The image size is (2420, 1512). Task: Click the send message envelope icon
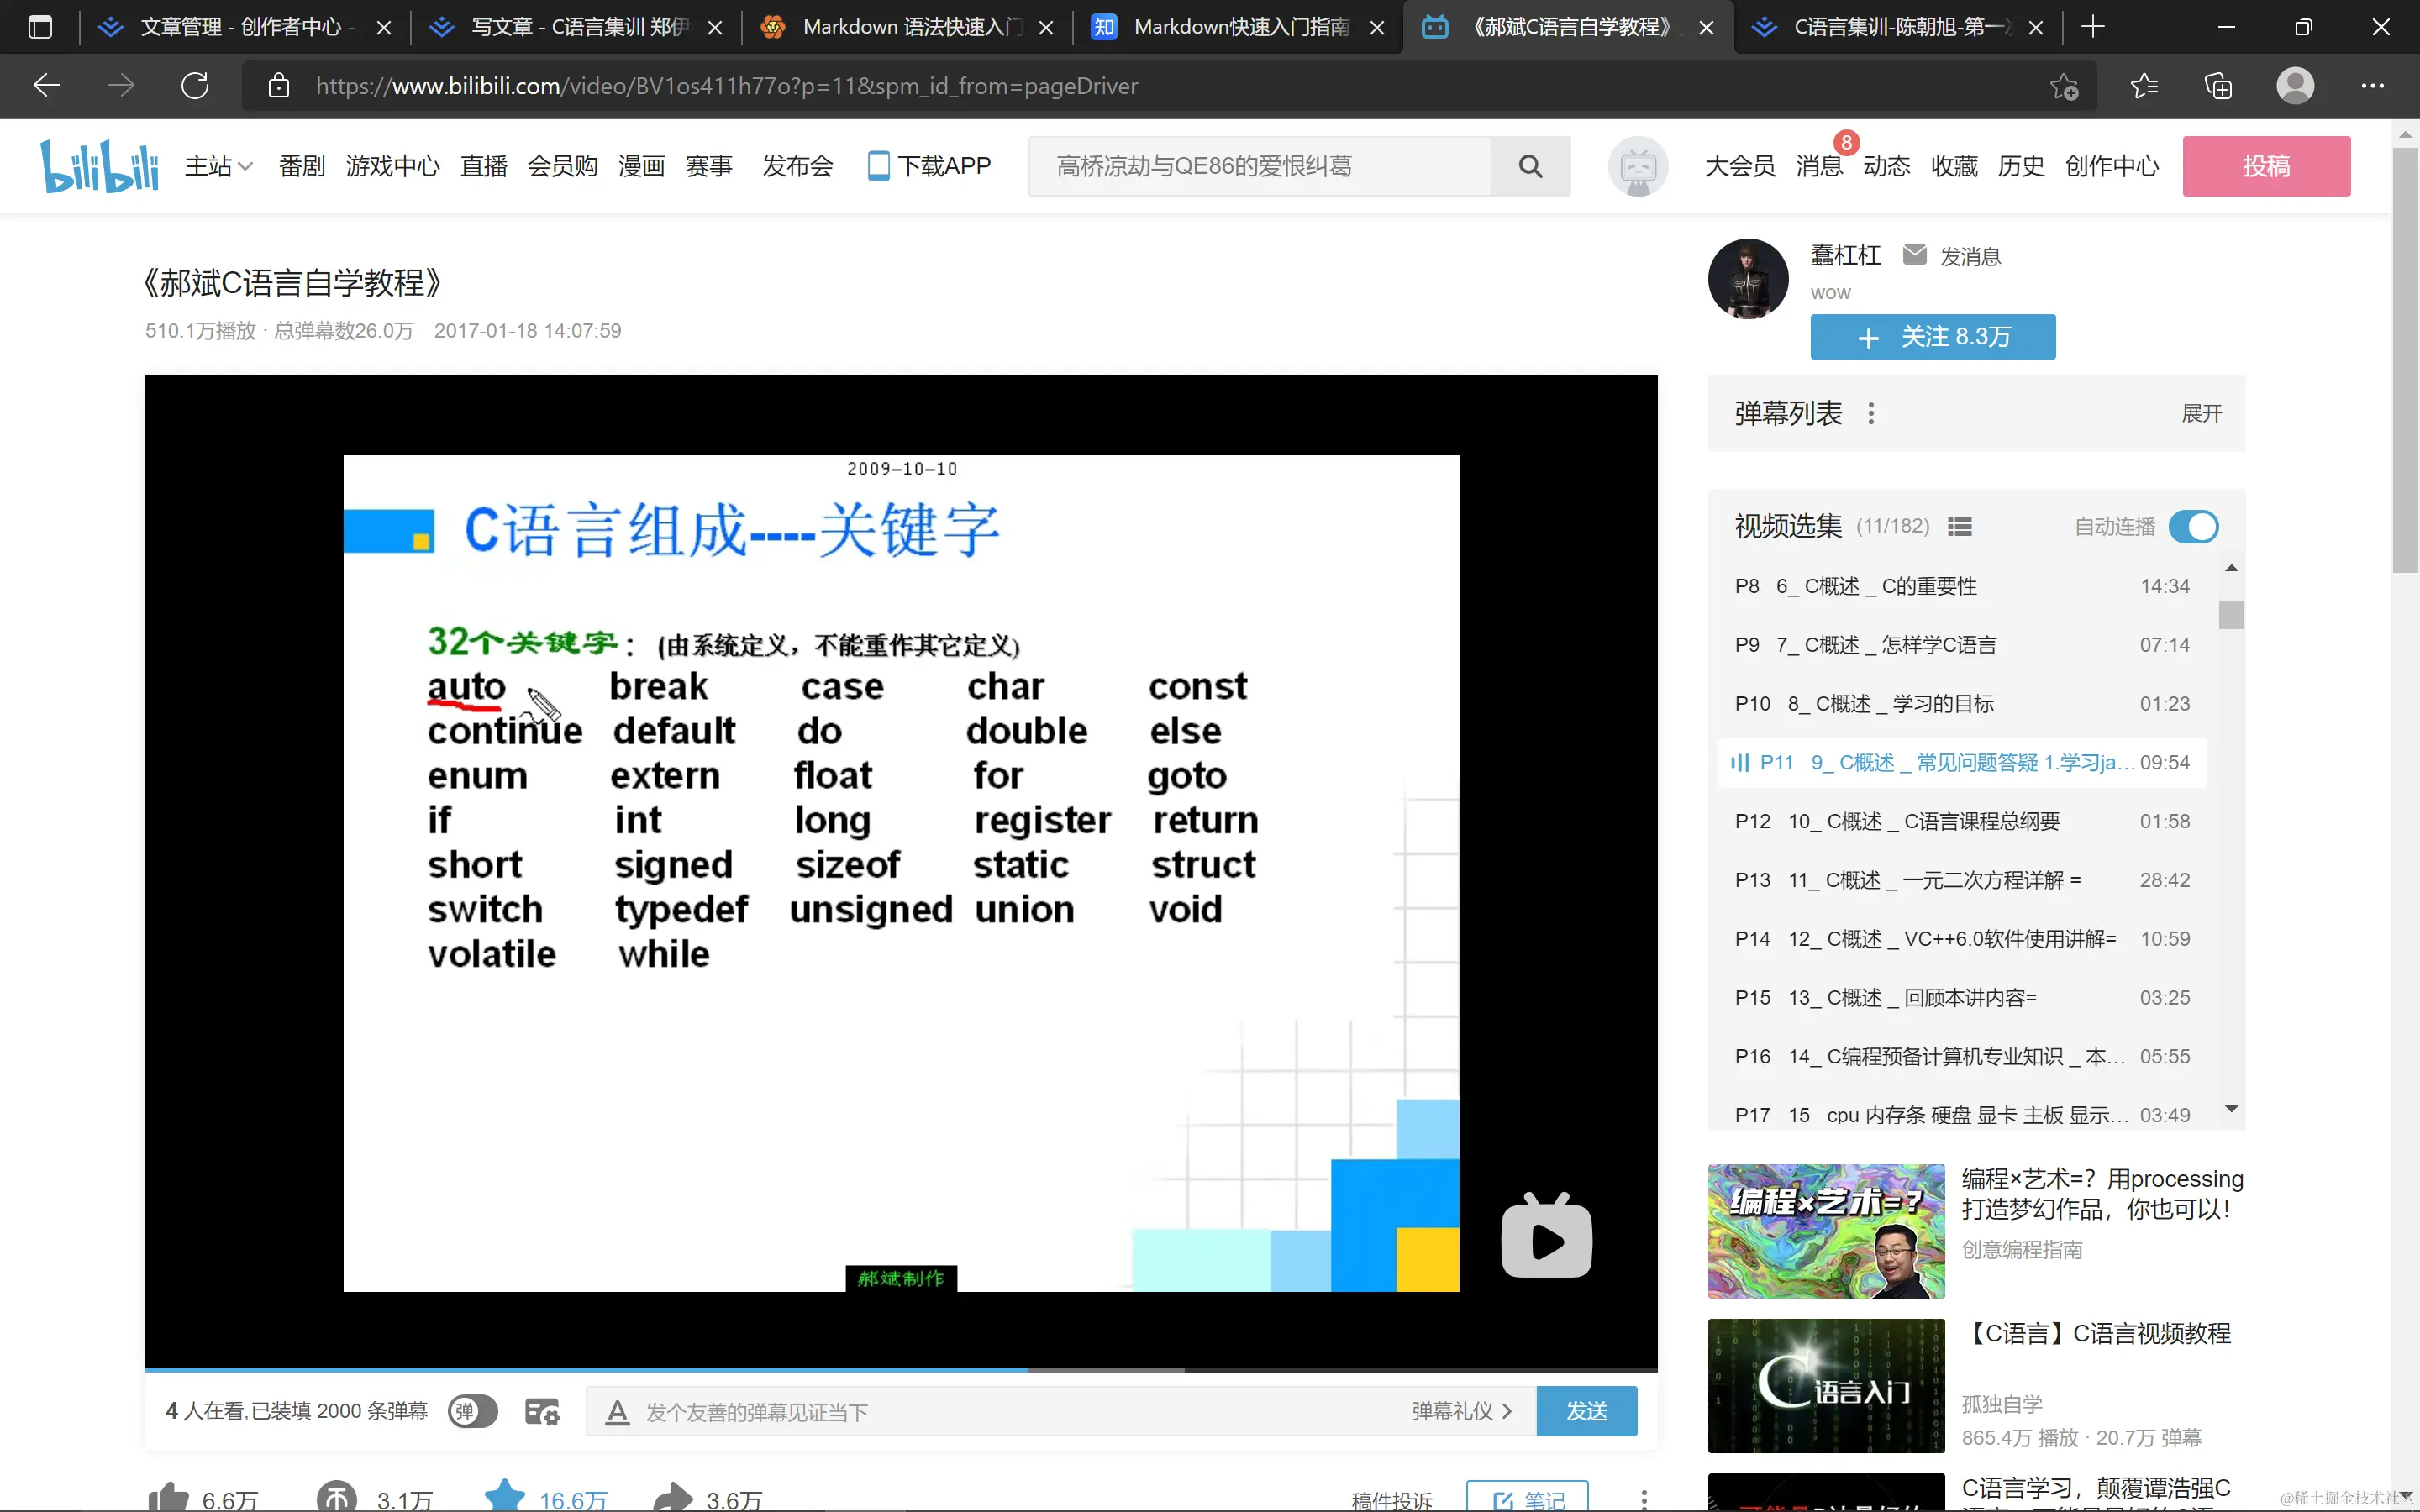[1914, 256]
